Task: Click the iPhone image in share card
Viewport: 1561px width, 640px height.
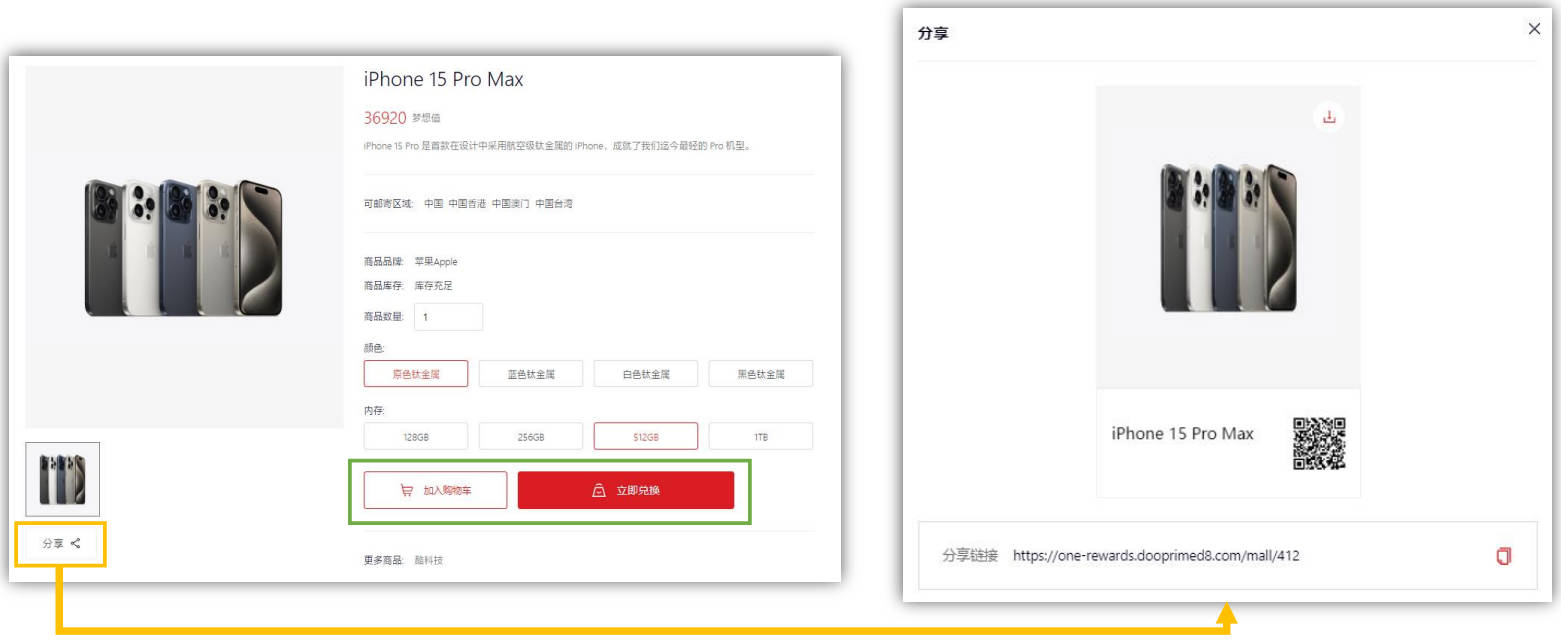Action: click(x=1228, y=237)
